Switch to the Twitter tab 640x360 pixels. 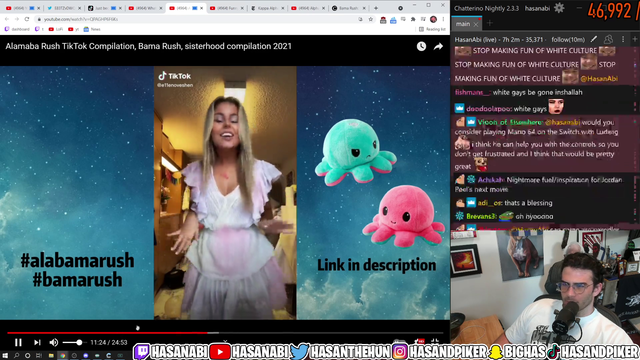point(63,8)
